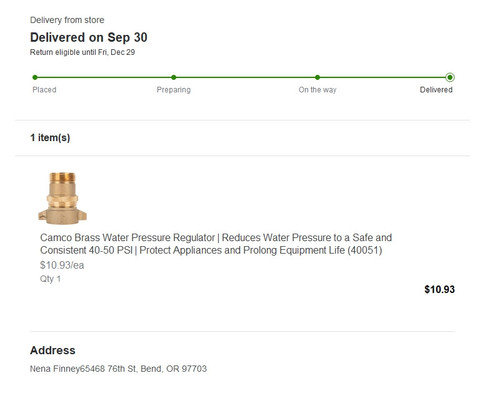500x416 pixels.
Task: Click the $10.93/ea unit price
Action: [62, 265]
